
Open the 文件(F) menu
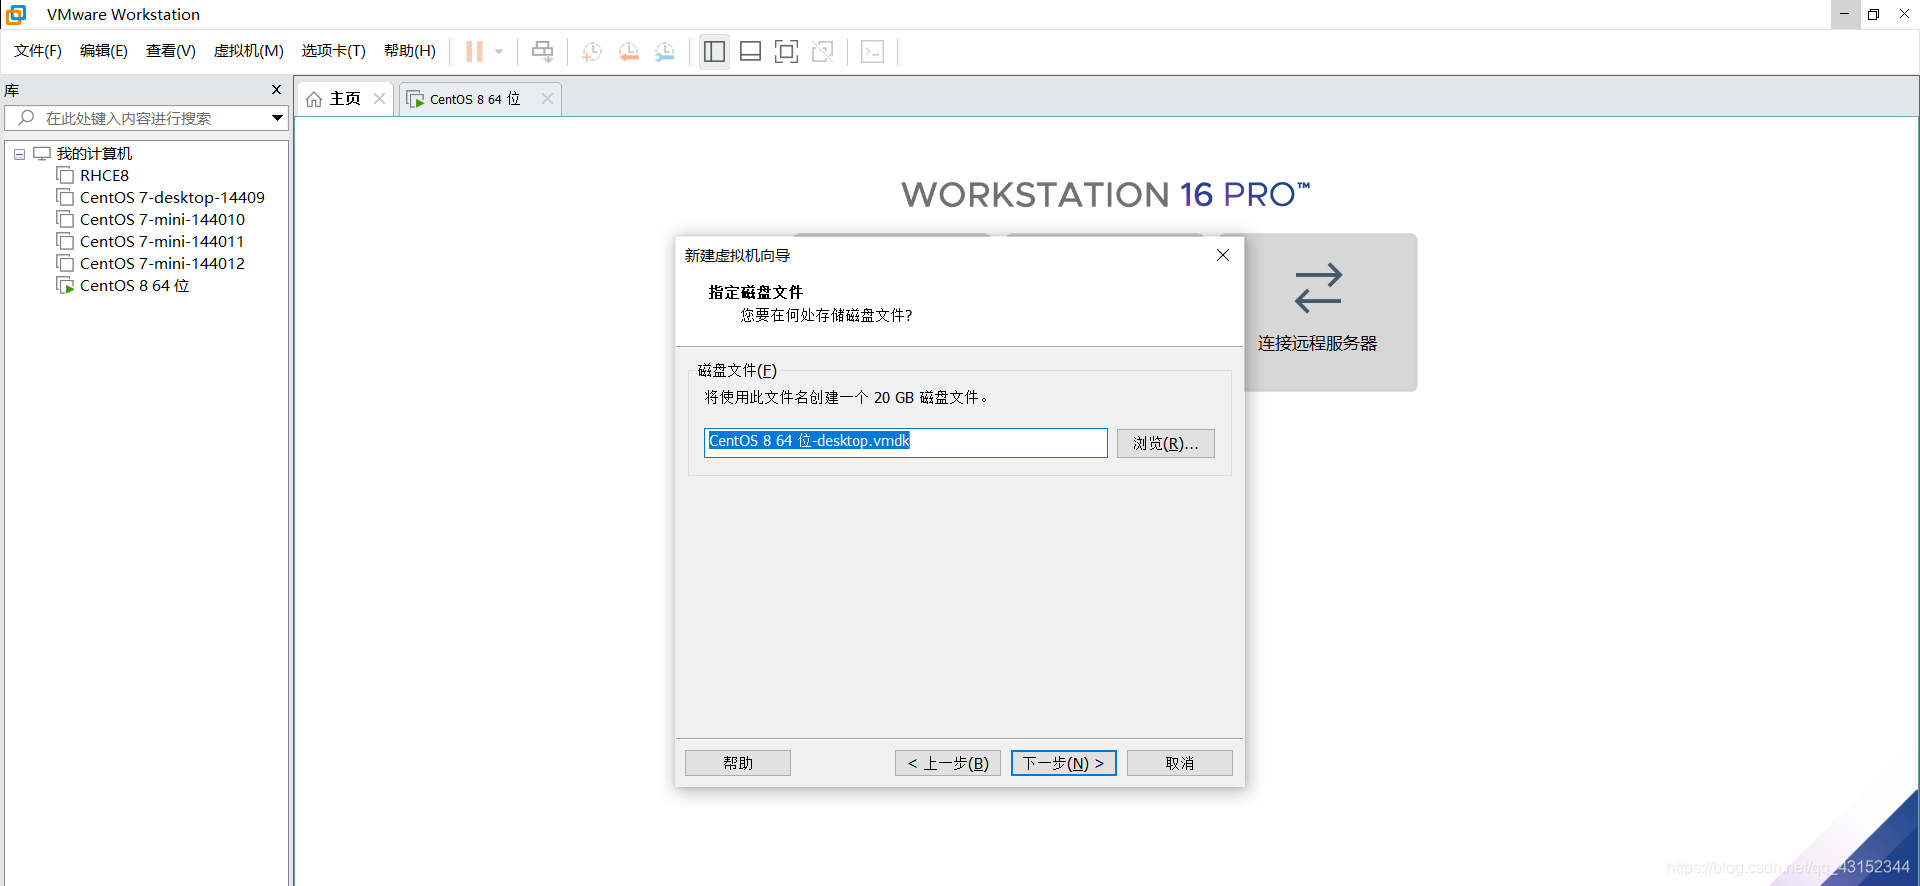(x=38, y=51)
